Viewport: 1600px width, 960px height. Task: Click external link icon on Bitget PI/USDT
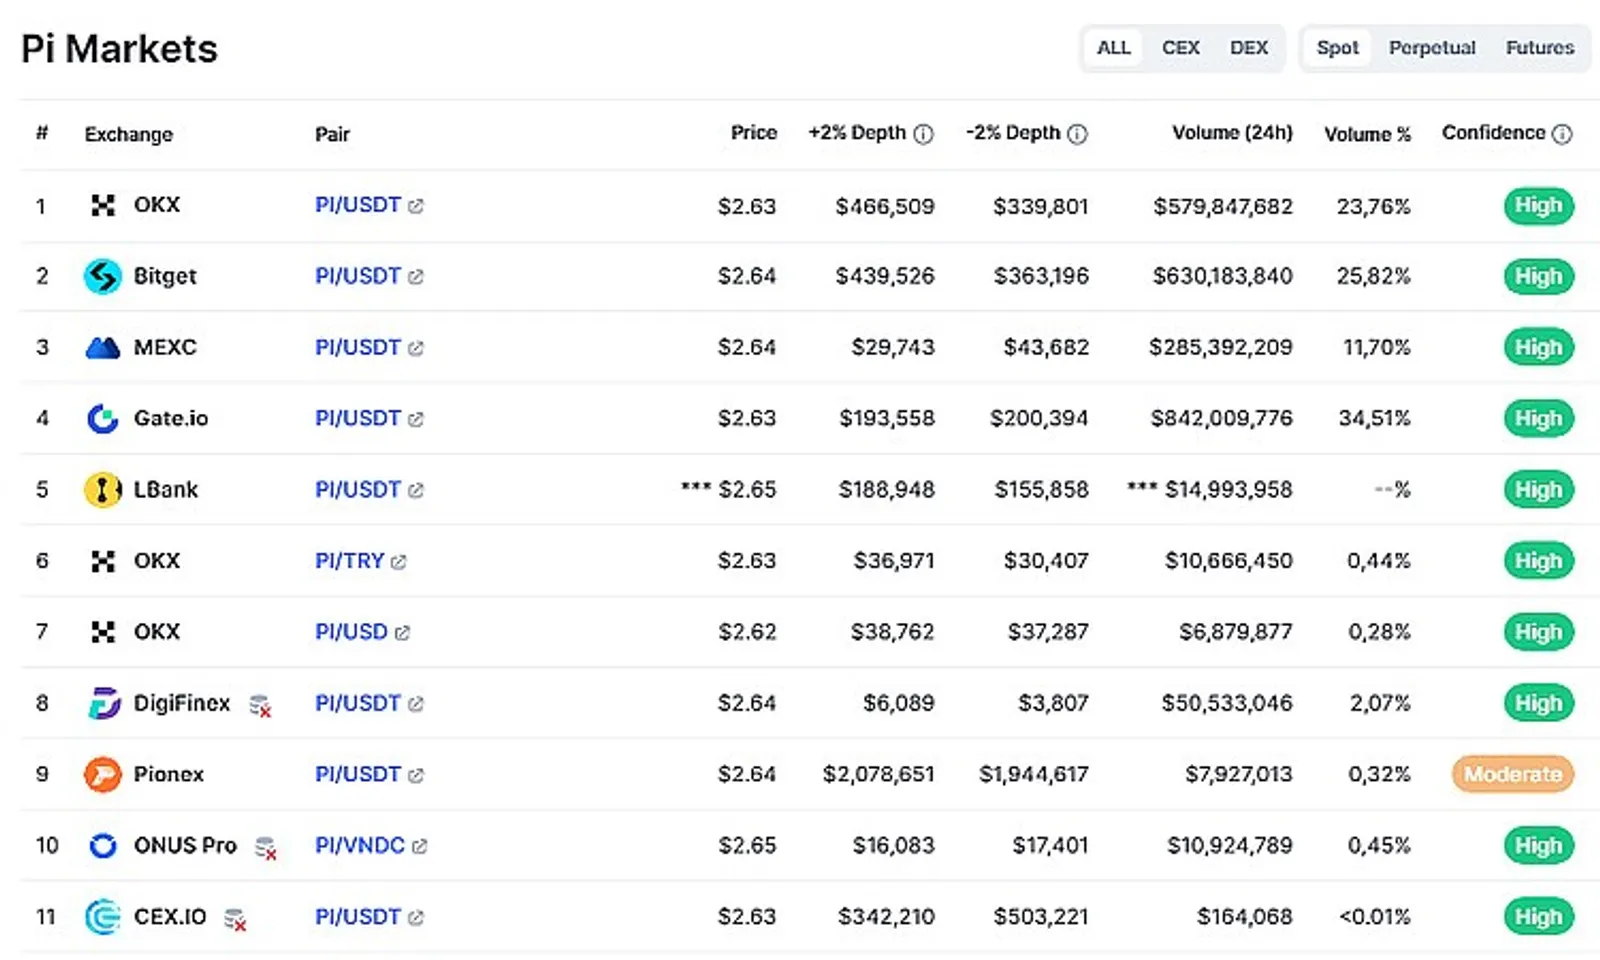(x=416, y=277)
